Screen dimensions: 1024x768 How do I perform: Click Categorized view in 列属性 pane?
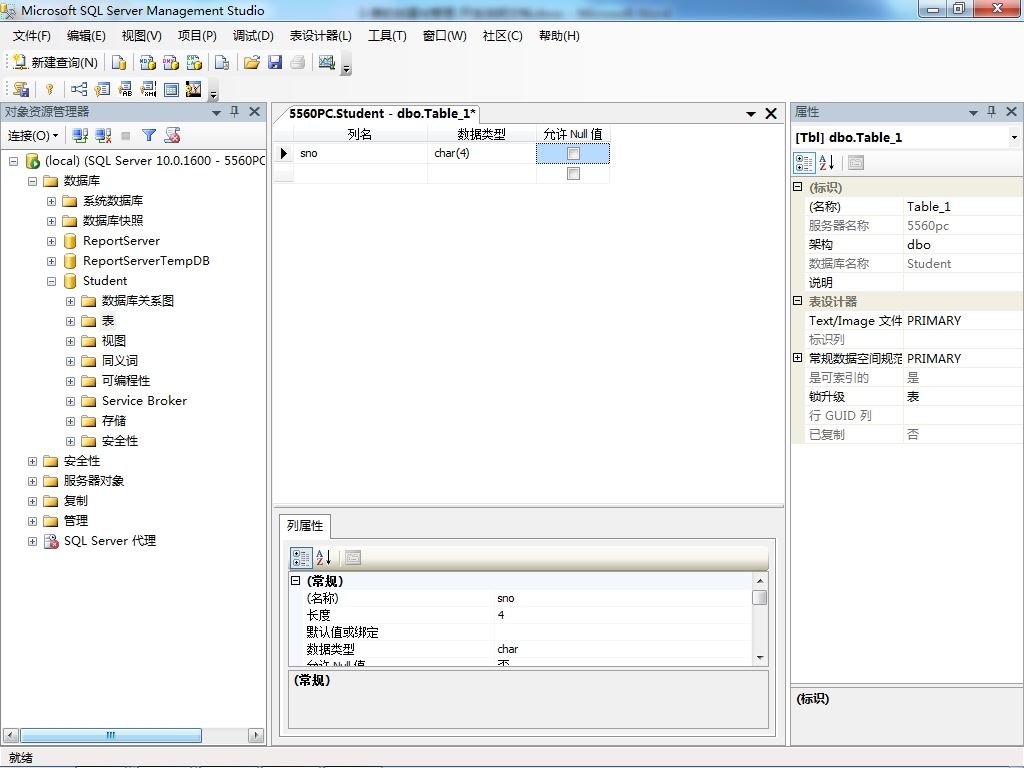point(301,558)
